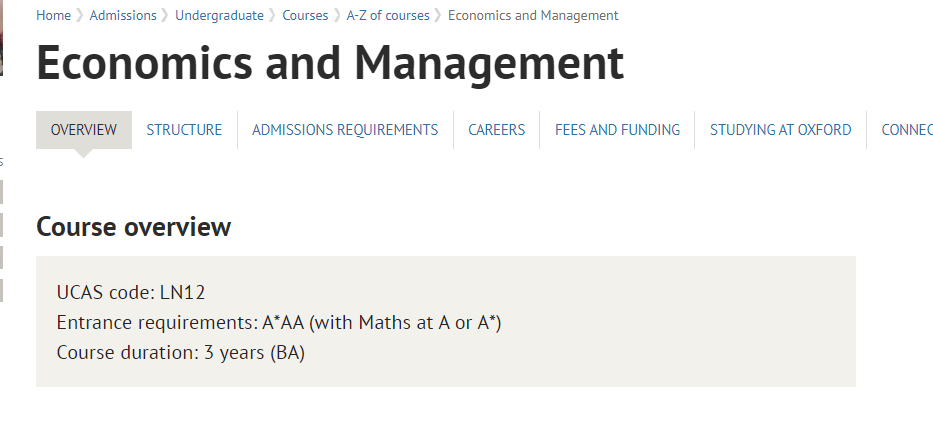The height and width of the screenshot is (421, 933).
Task: Click the Economics and Management page title
Action: (330, 64)
